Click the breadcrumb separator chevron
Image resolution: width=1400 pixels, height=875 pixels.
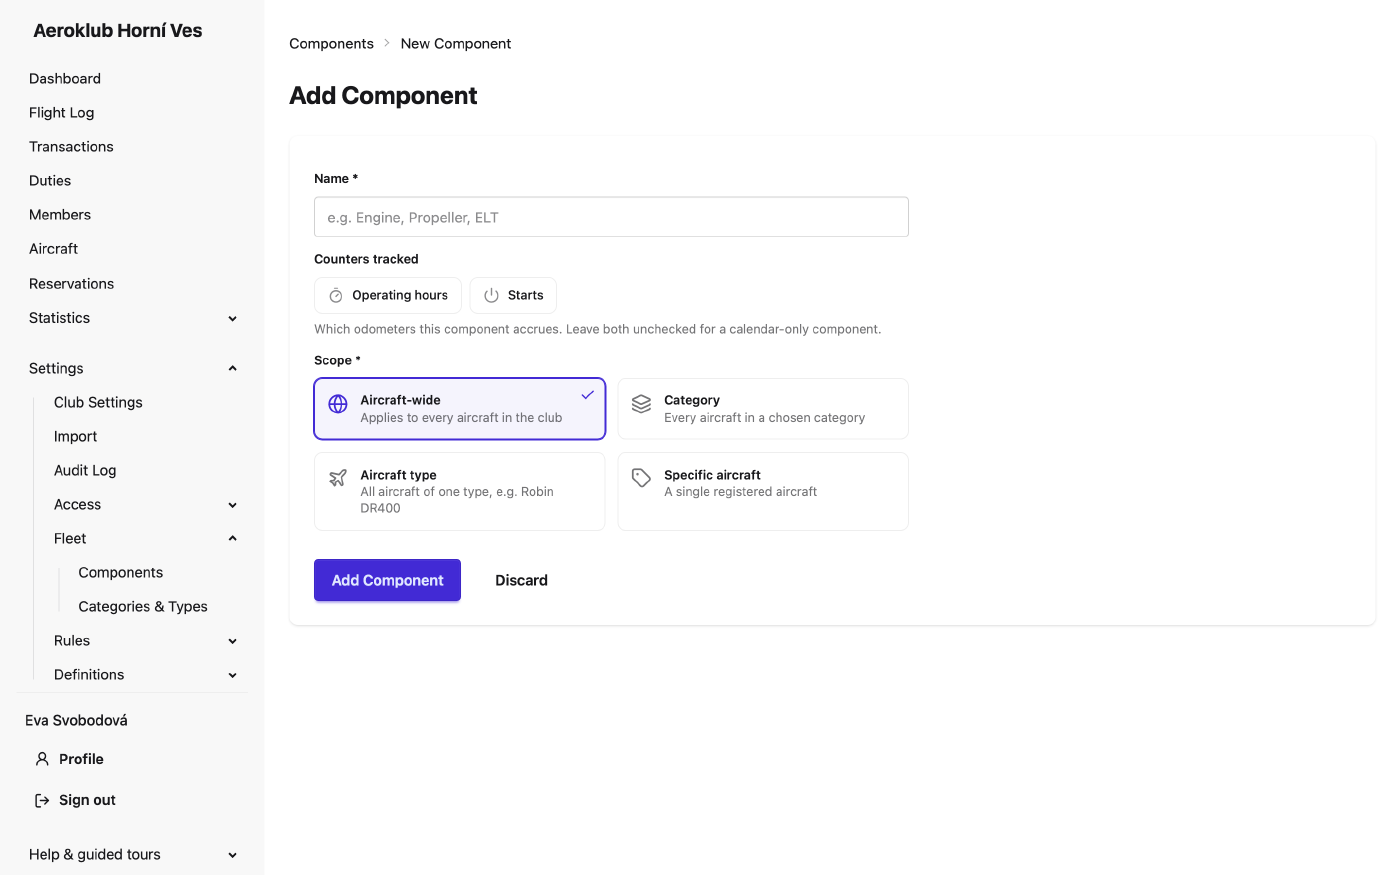387,43
